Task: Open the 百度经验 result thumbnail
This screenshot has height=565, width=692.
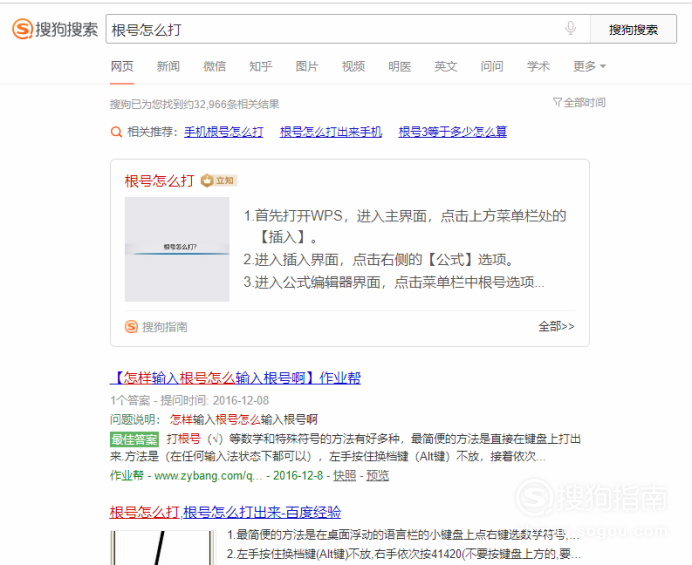Action: [163, 548]
